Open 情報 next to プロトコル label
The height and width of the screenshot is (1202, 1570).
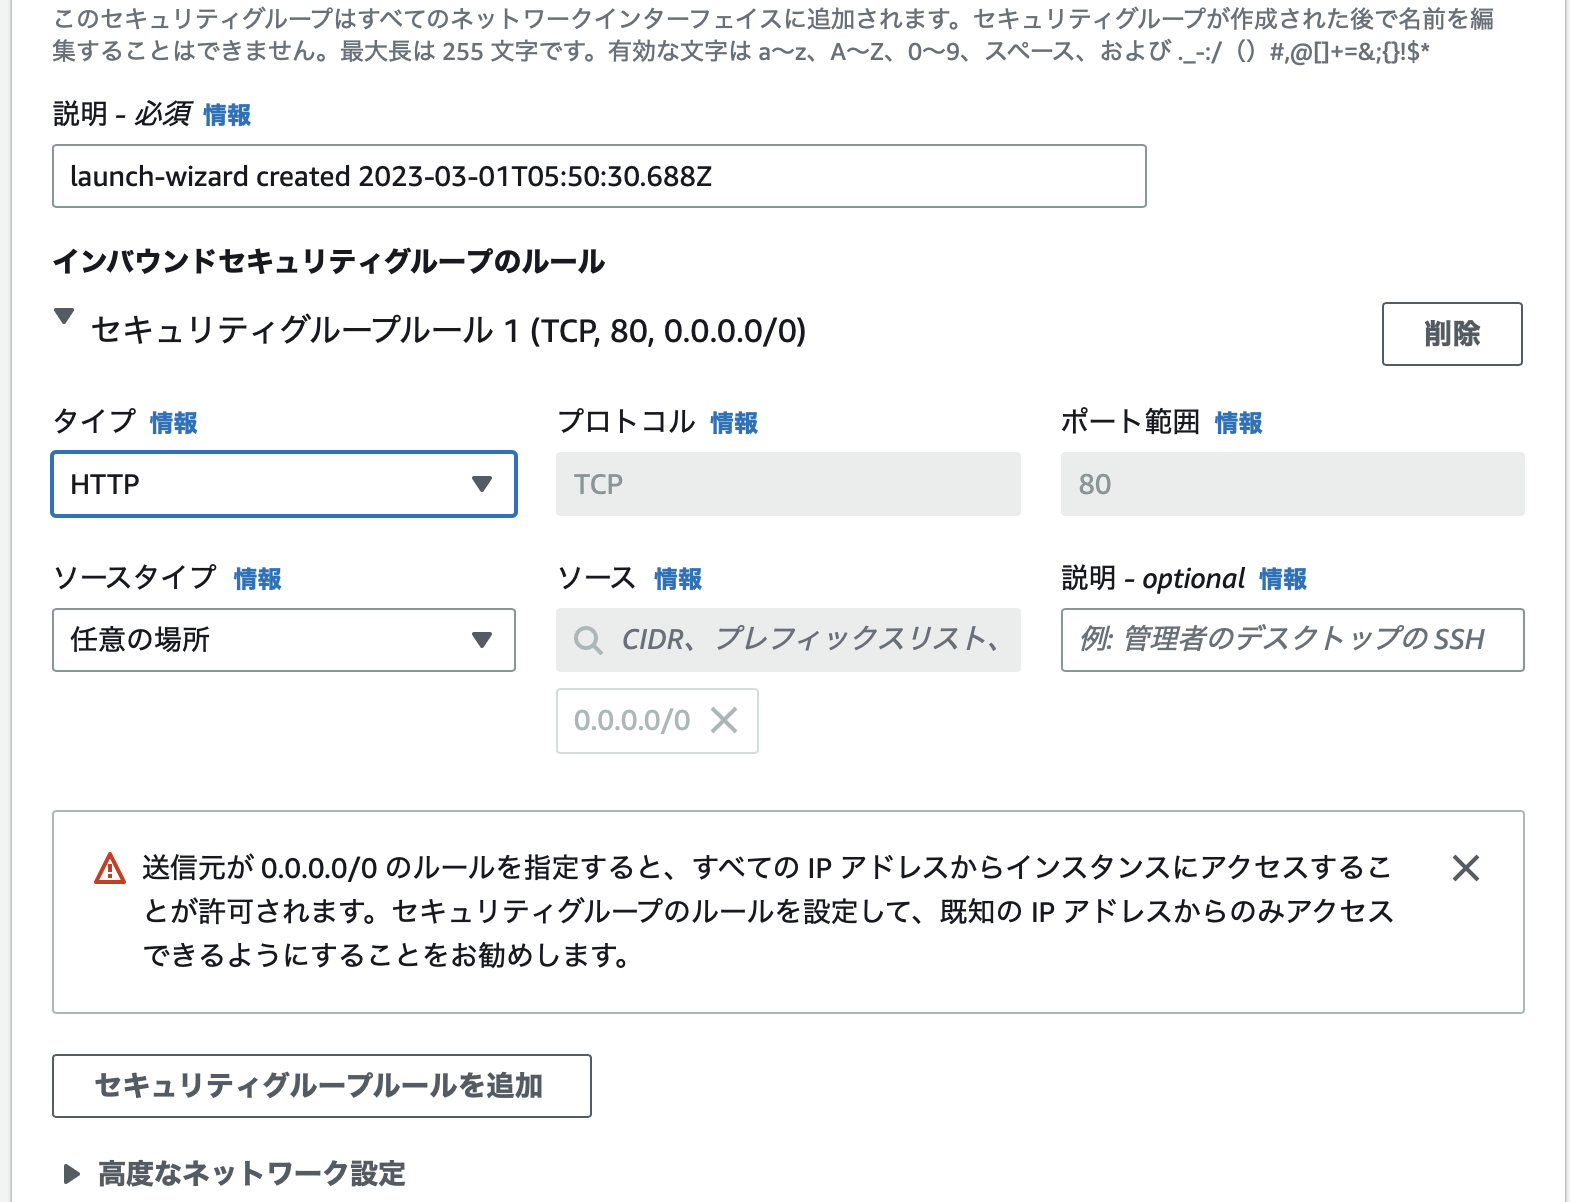(x=733, y=423)
